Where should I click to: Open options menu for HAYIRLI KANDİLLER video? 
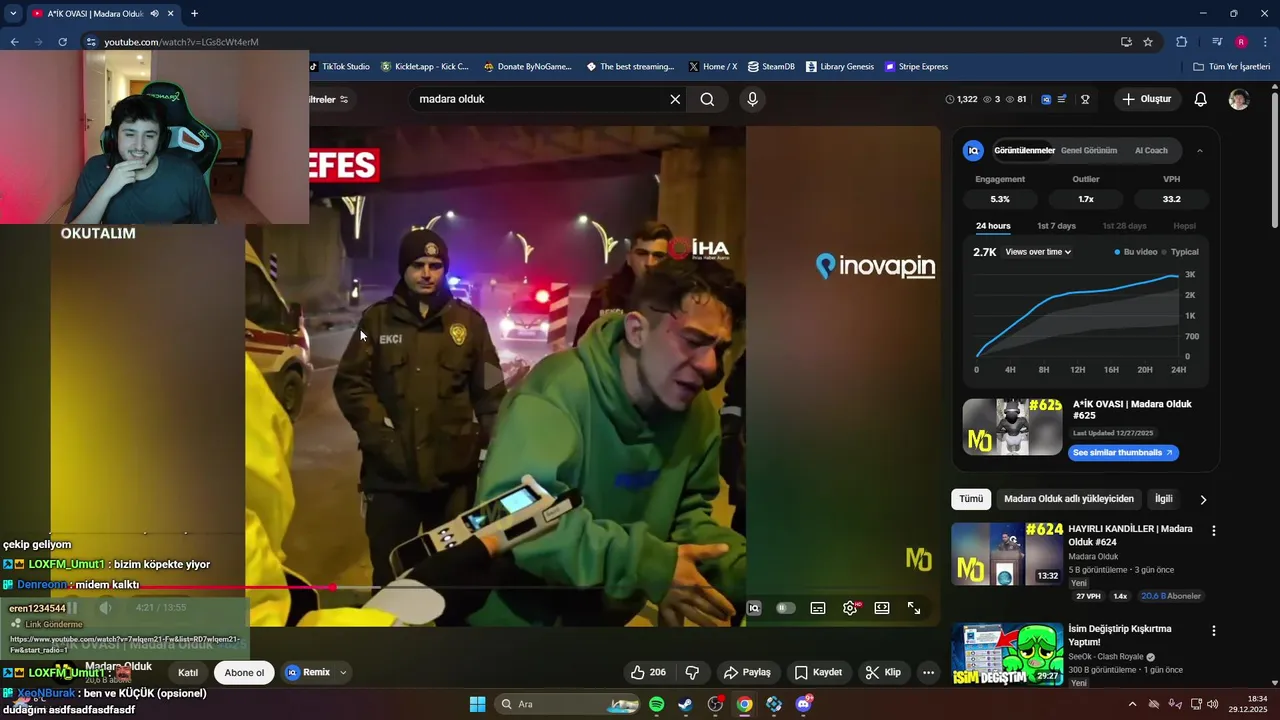(x=1214, y=531)
